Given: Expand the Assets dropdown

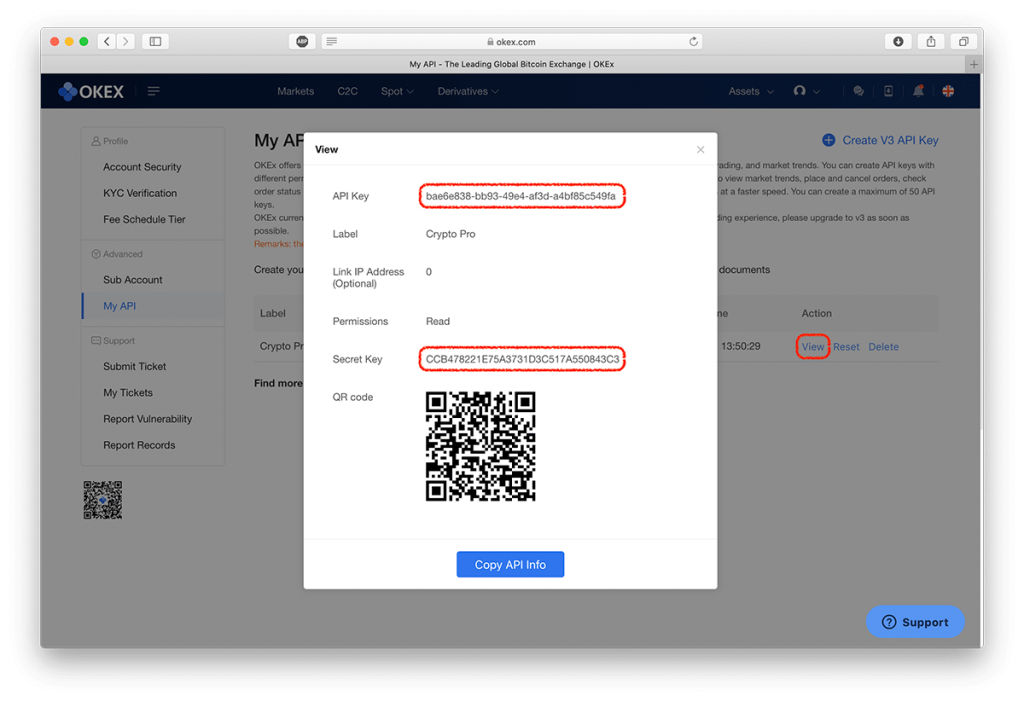Looking at the screenshot, I should (x=751, y=91).
